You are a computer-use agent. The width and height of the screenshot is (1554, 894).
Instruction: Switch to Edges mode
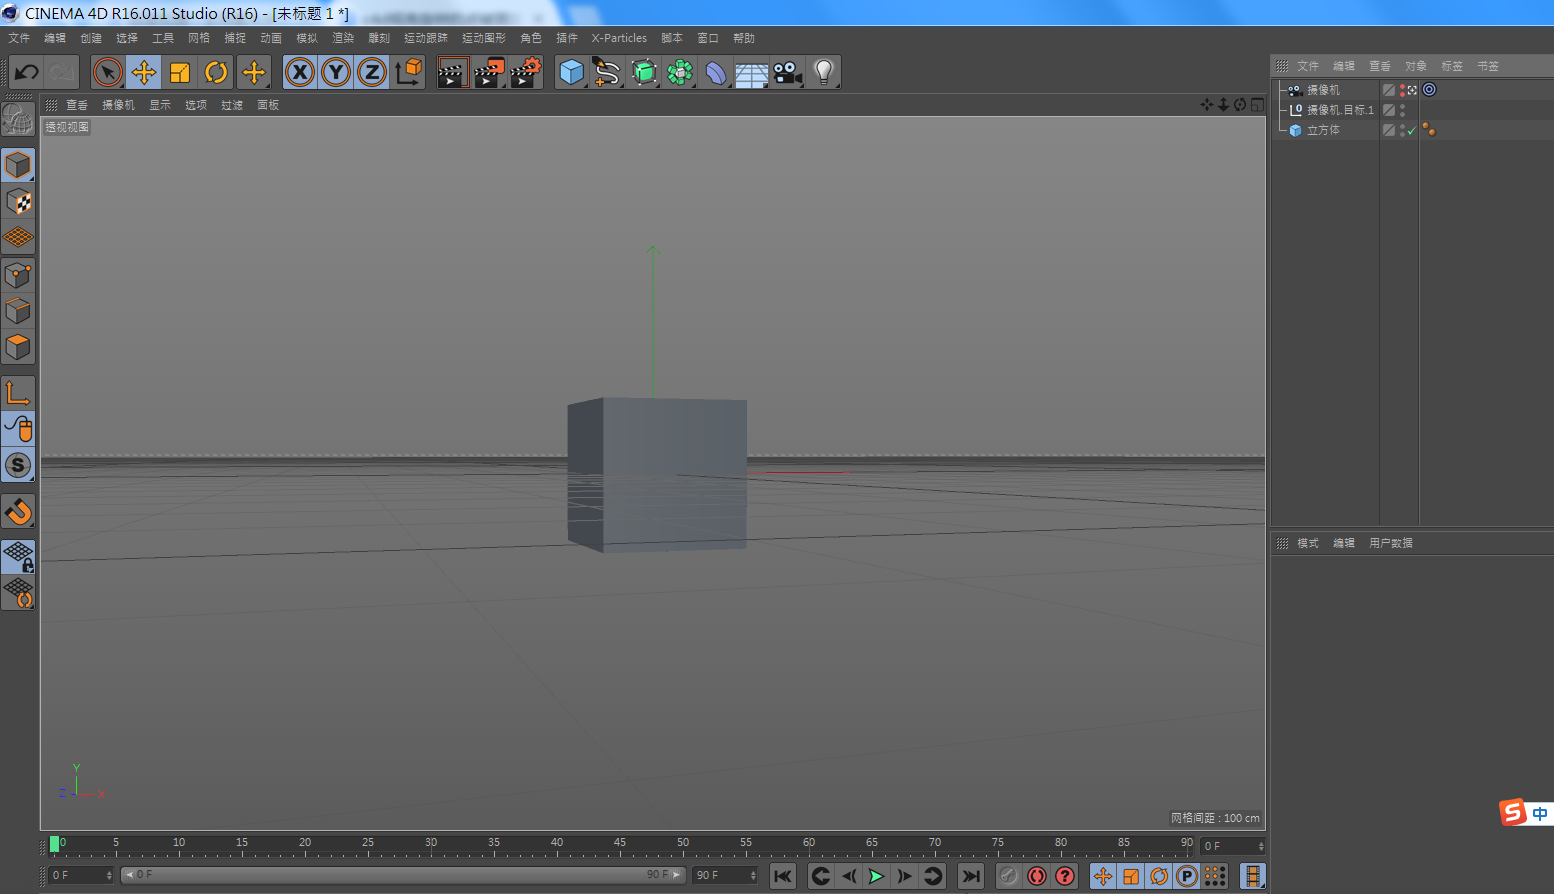[x=18, y=311]
